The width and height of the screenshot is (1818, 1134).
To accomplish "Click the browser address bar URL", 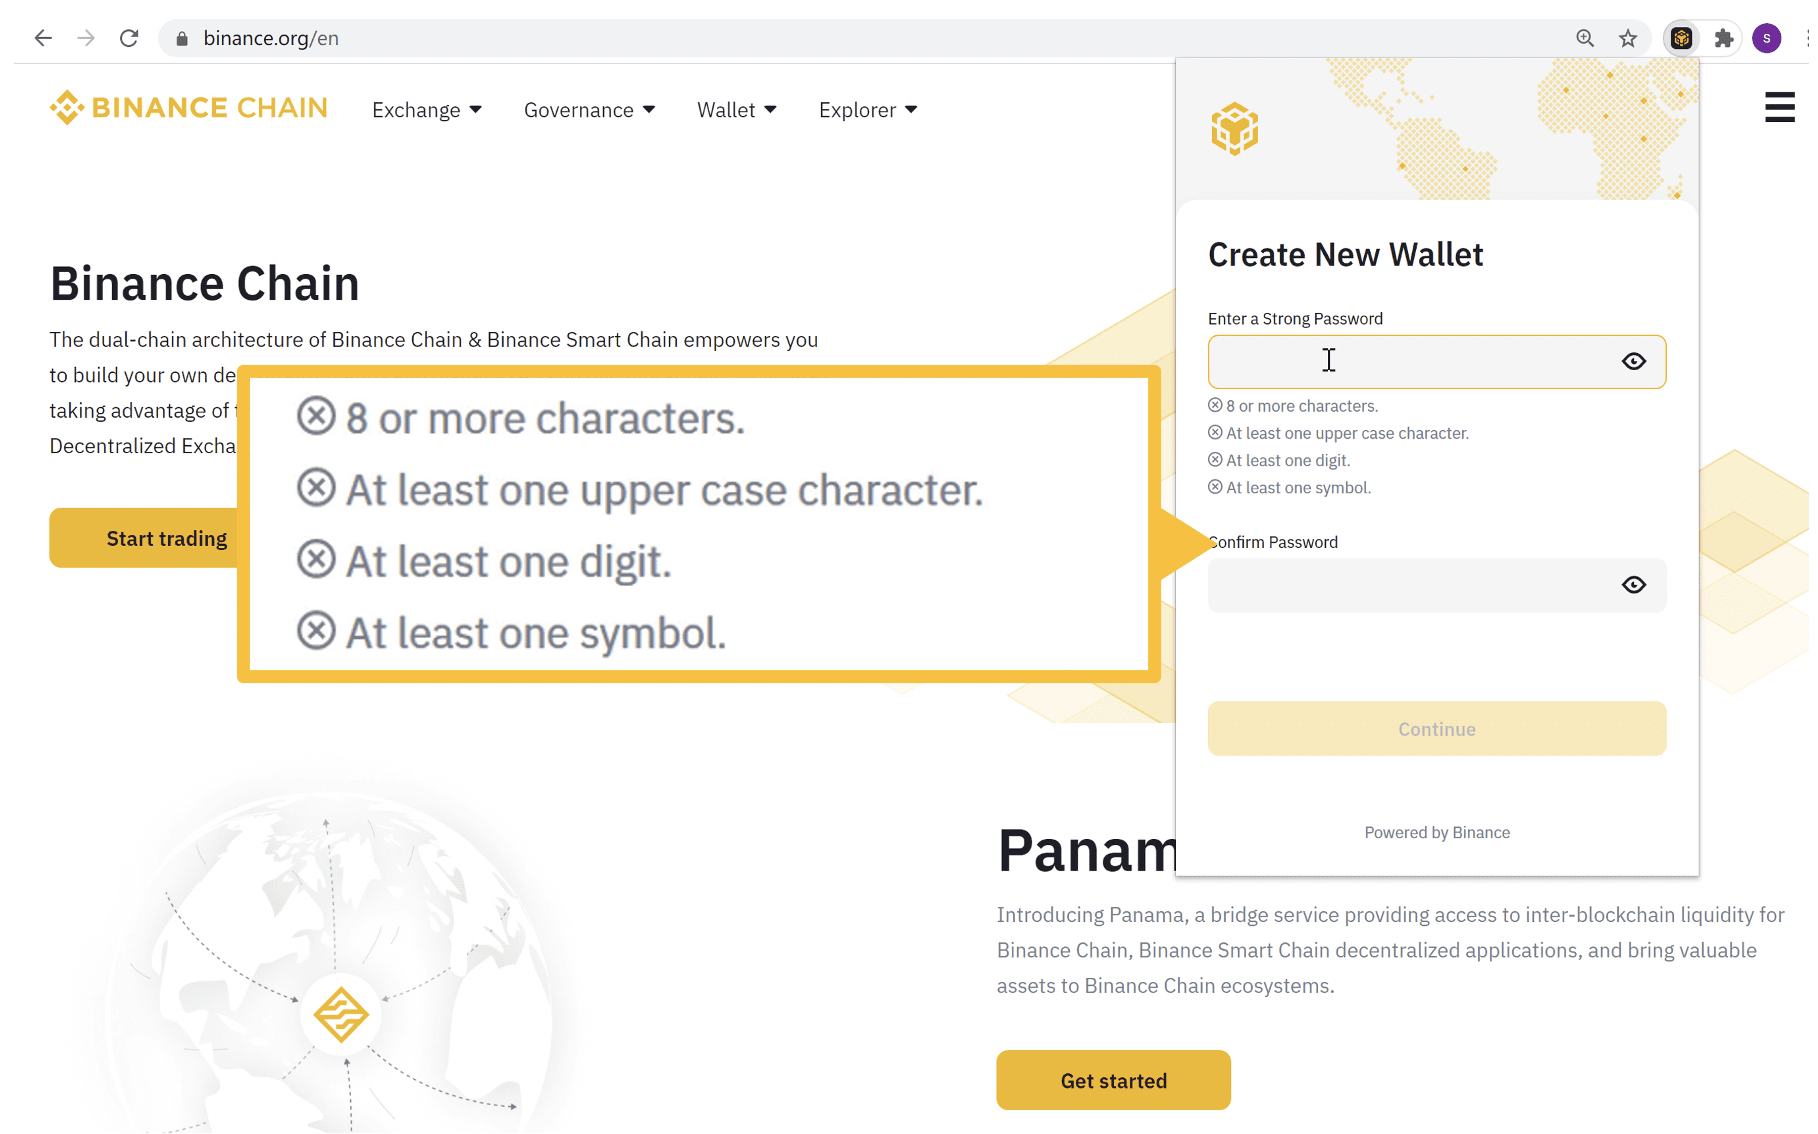I will point(271,38).
